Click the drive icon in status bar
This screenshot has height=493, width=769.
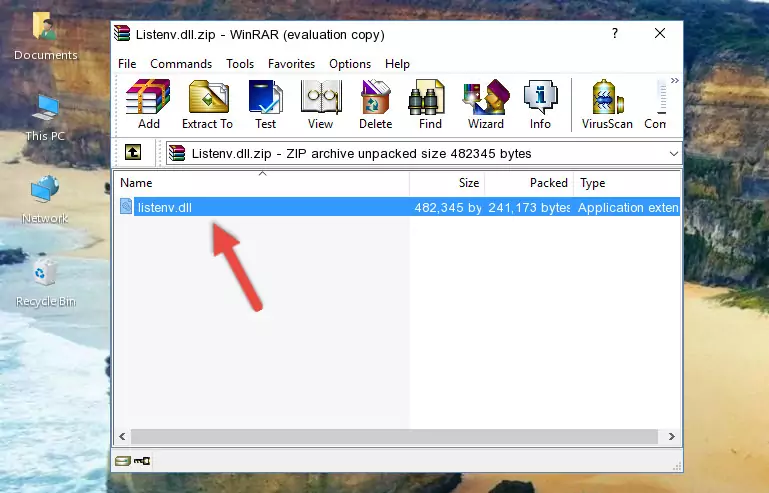click(x=123, y=461)
